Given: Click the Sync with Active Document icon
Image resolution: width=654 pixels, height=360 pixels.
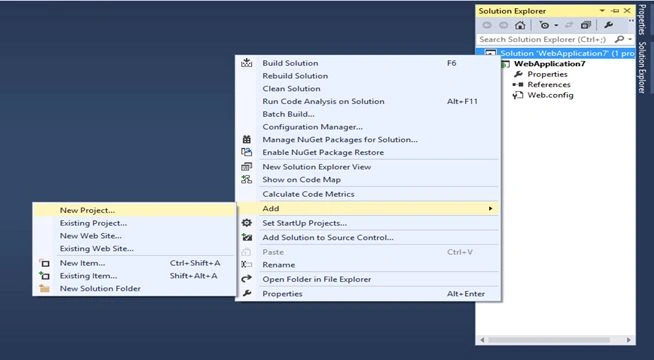Looking at the screenshot, I should click(568, 25).
